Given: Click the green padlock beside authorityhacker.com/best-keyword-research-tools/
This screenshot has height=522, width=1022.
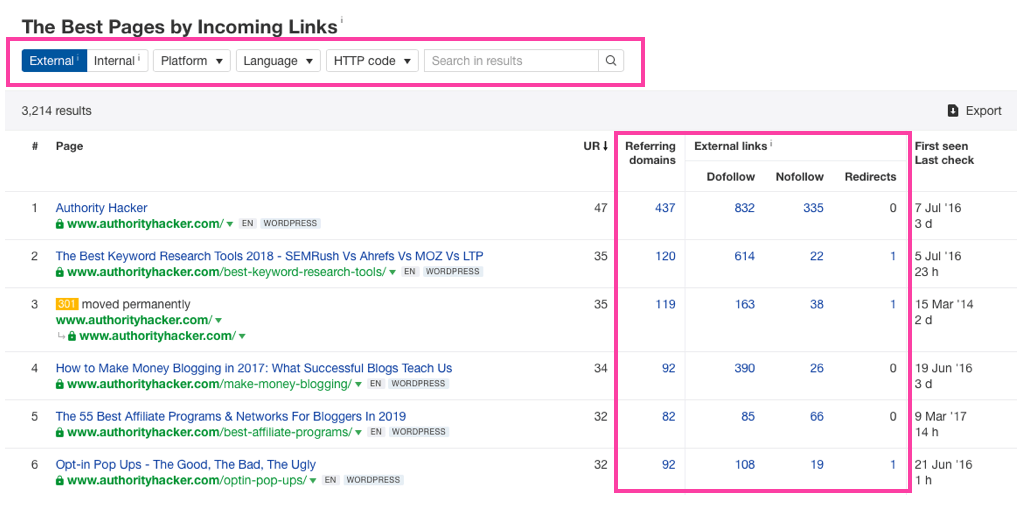Looking at the screenshot, I should click(x=60, y=272).
